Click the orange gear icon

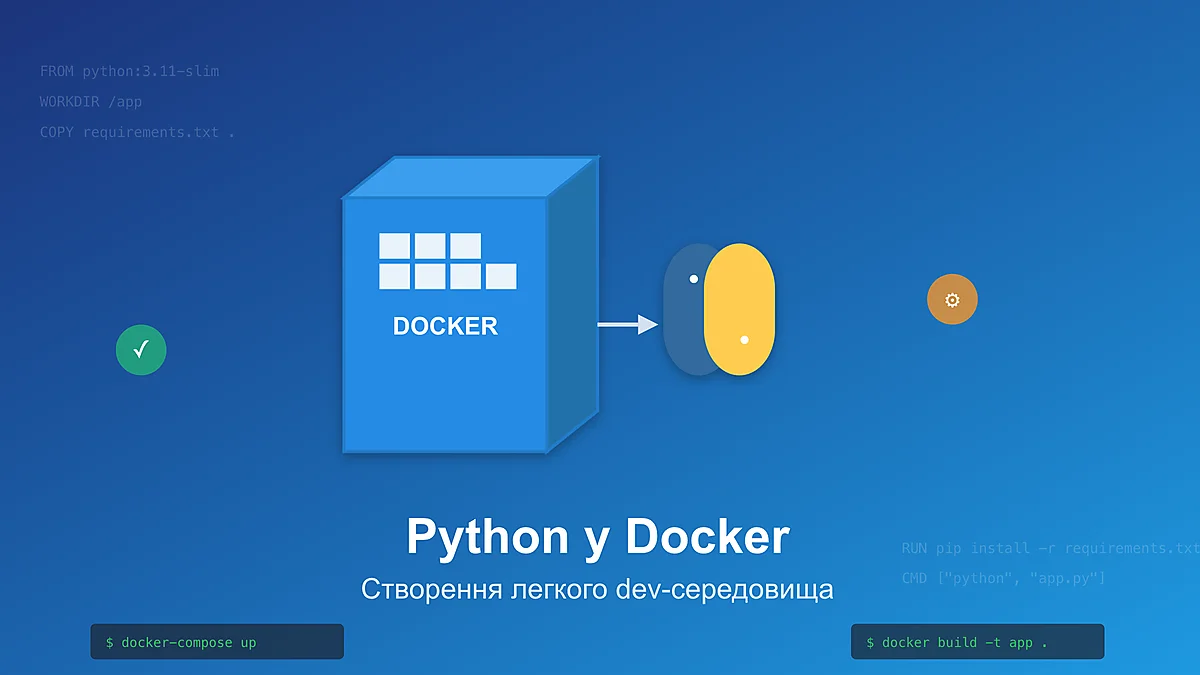tap(952, 299)
